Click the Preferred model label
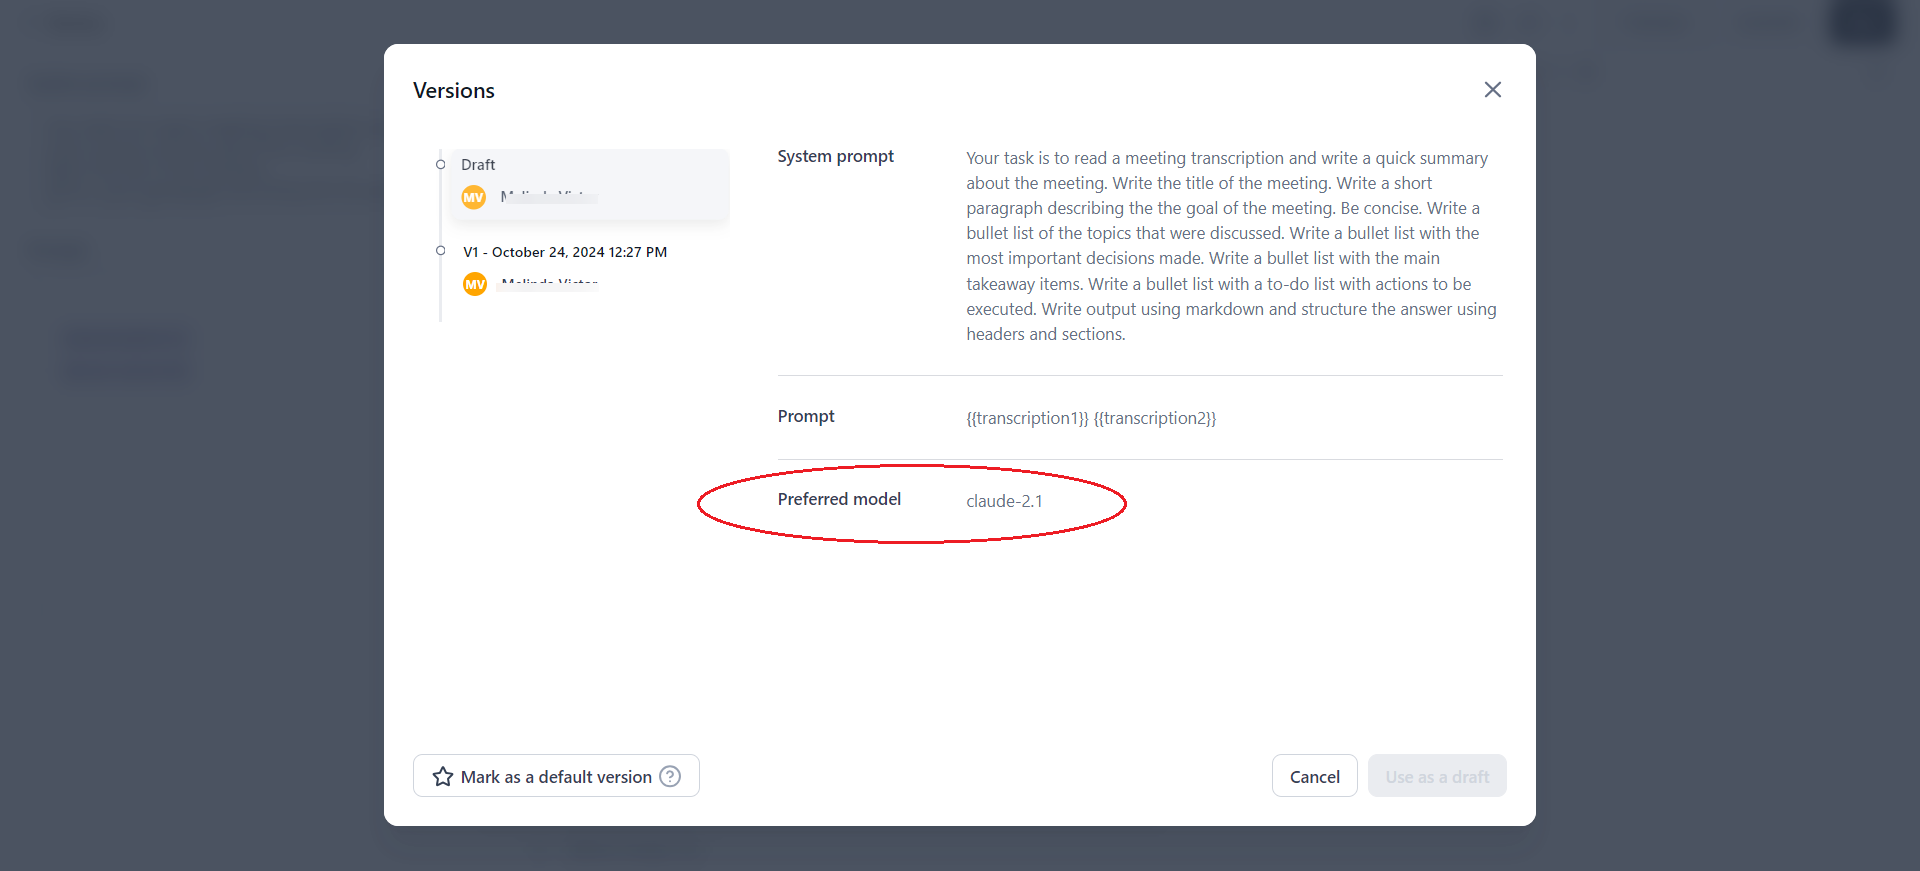The width and height of the screenshot is (1920, 871). (x=839, y=499)
